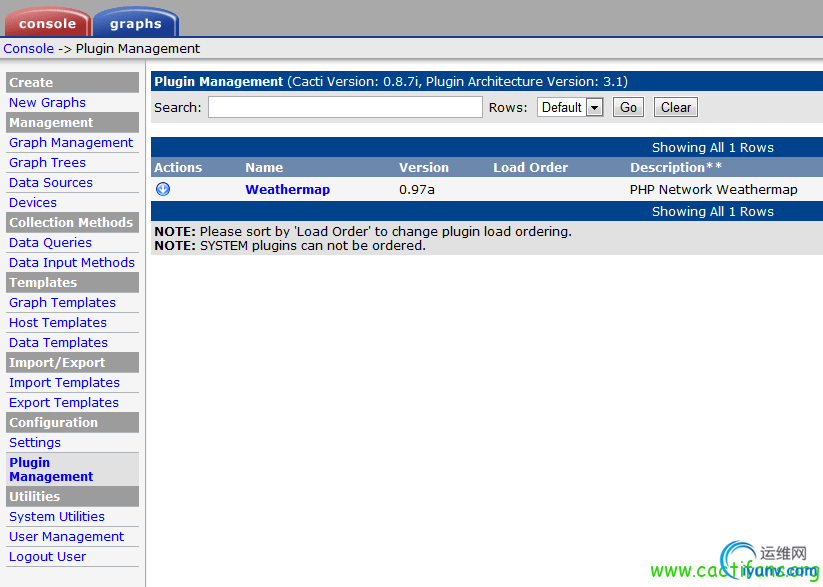Open System Utilities in sidebar

click(x=57, y=517)
